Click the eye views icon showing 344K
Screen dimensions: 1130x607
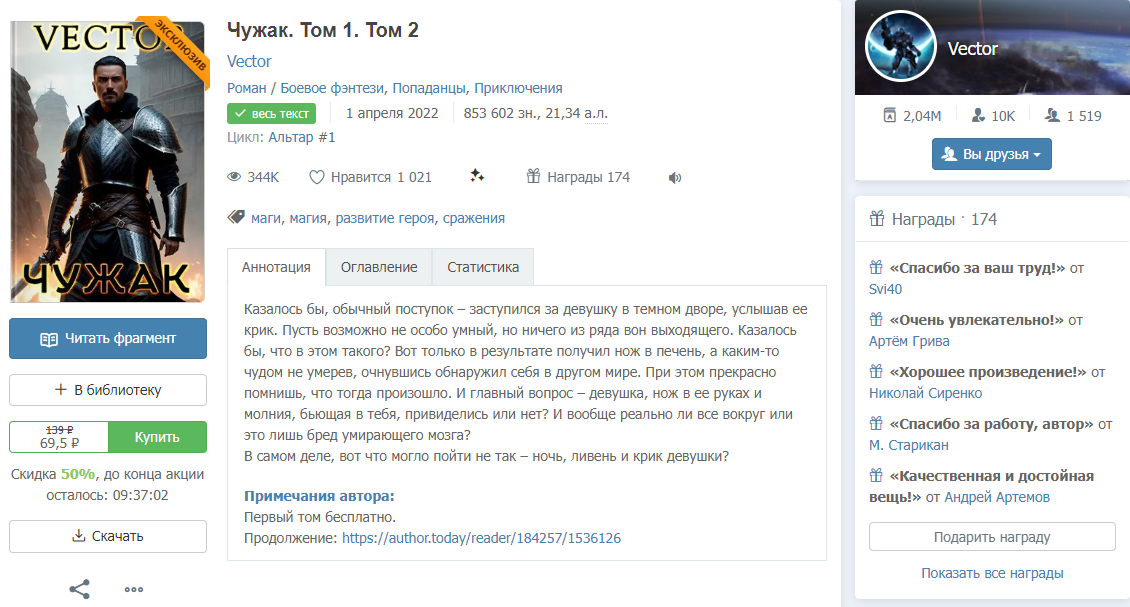[234, 177]
